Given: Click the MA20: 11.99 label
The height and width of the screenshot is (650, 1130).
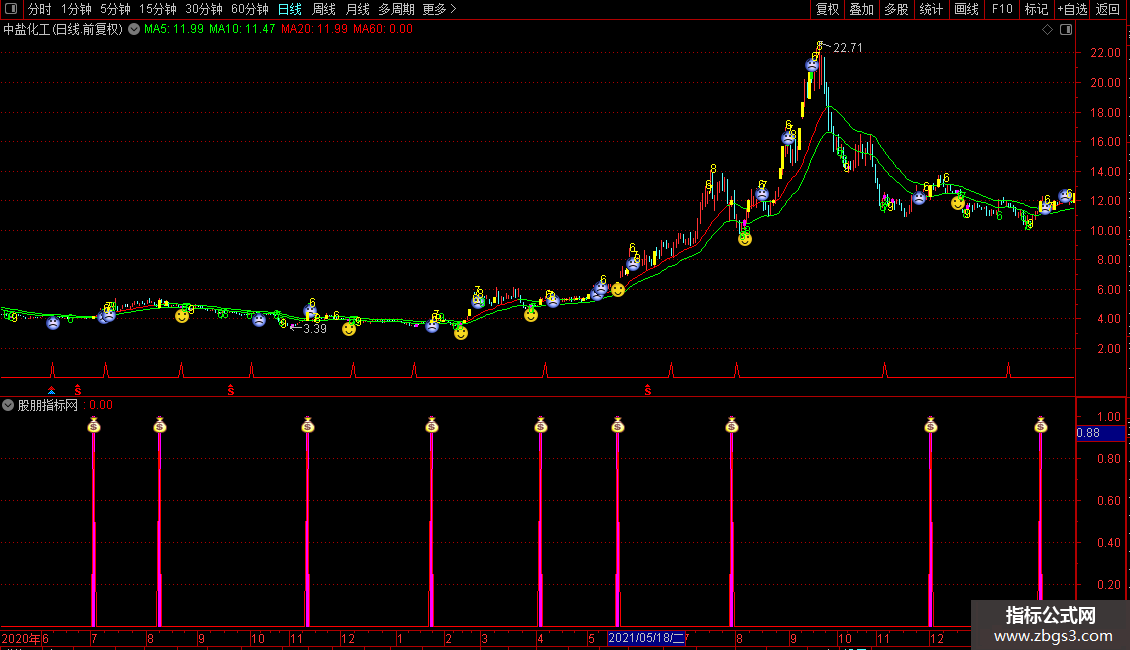Looking at the screenshot, I should coord(314,30).
